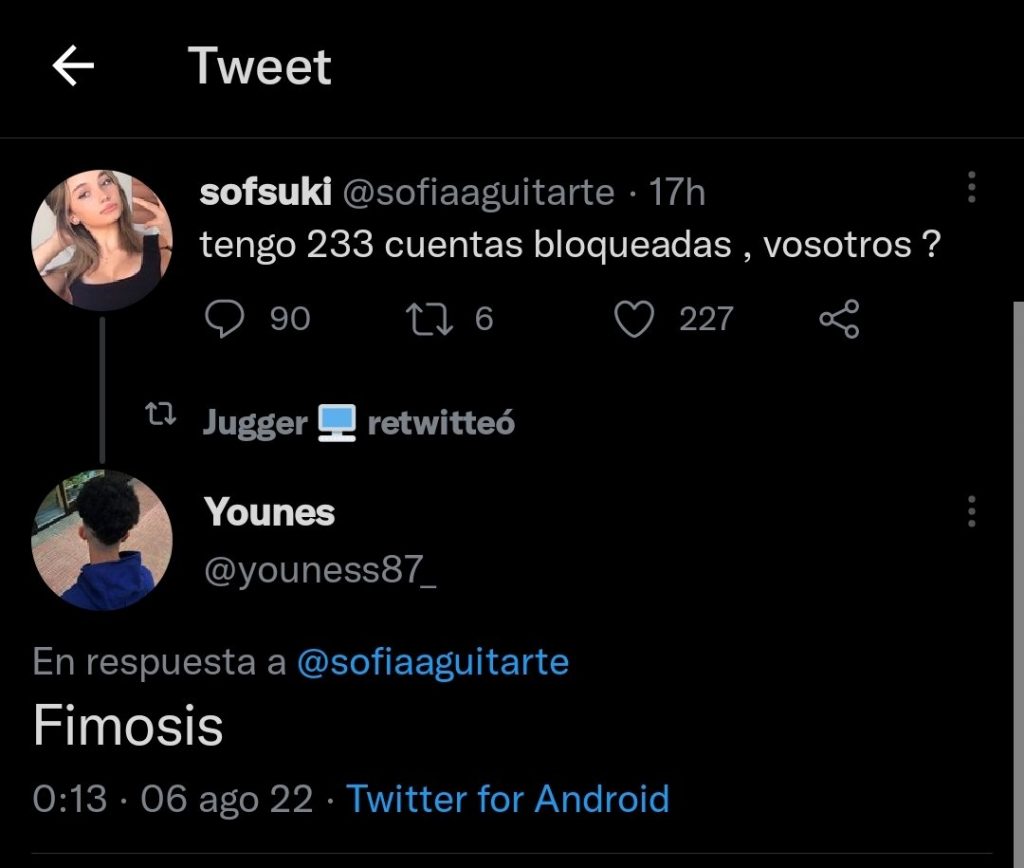This screenshot has width=1024, height=868.
Task: Open the @sofiaaguitarte mention link
Action: [432, 662]
